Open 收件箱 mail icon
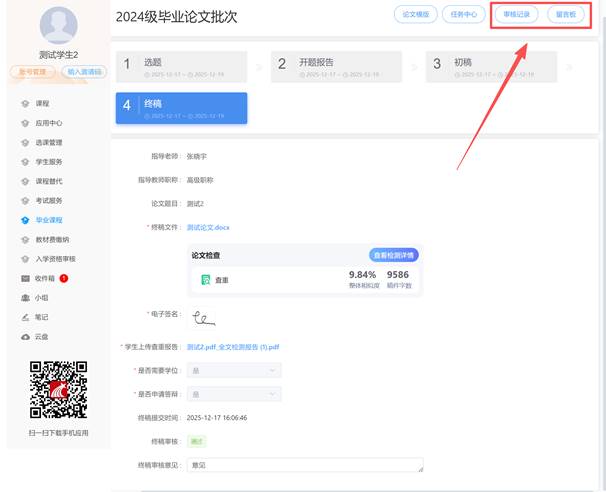The image size is (606, 492). [x=25, y=277]
